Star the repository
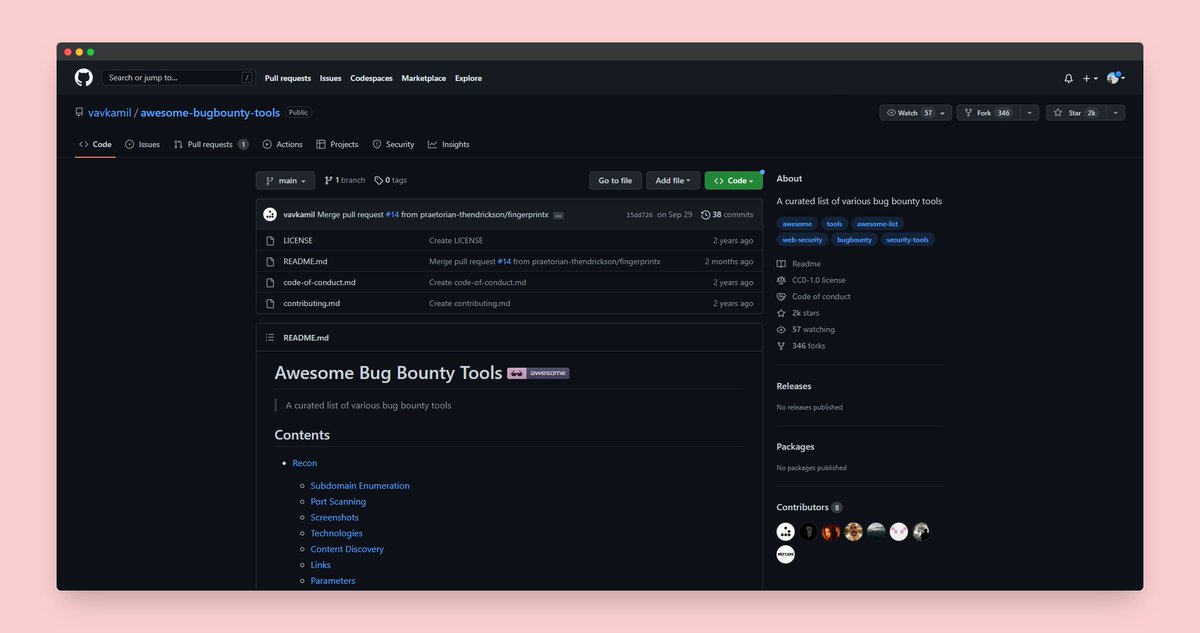Screen dimensions: 1200x633 (x=1074, y=113)
